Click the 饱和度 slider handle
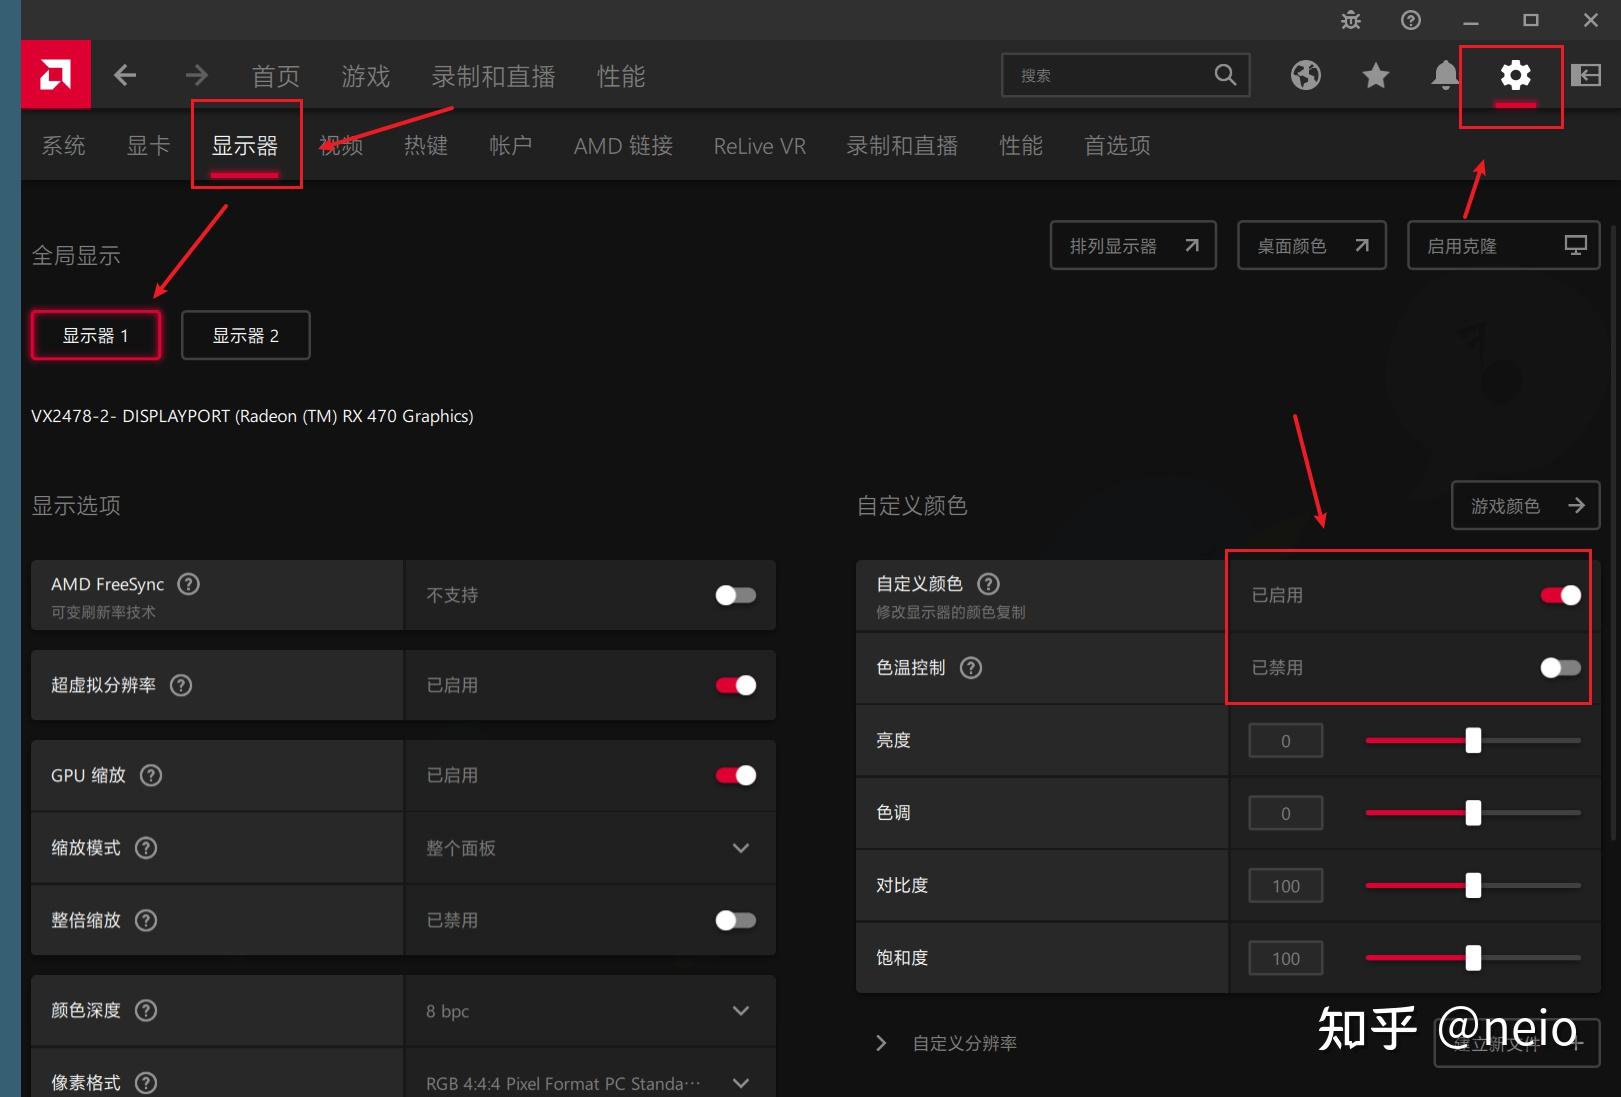Viewport: 1621px width, 1097px height. pyautogui.click(x=1473, y=958)
